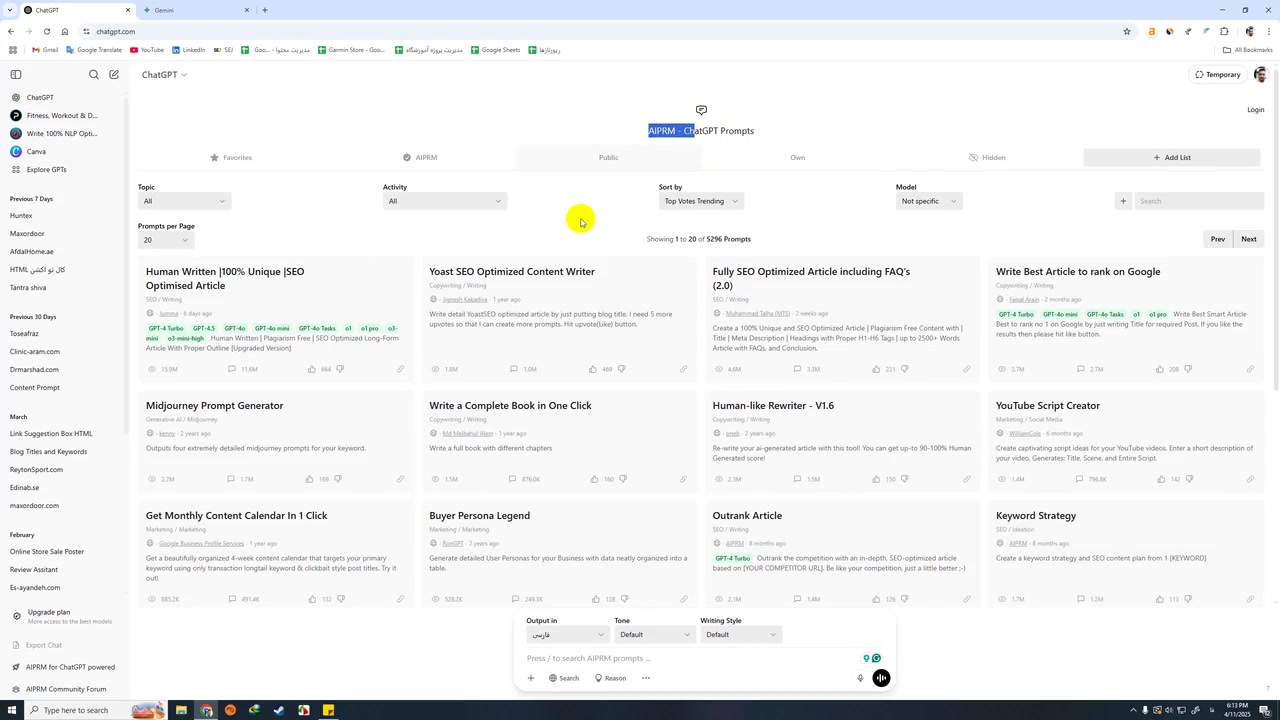Start a new chat with the compose icon
The width and height of the screenshot is (1280, 720).
coord(114,74)
